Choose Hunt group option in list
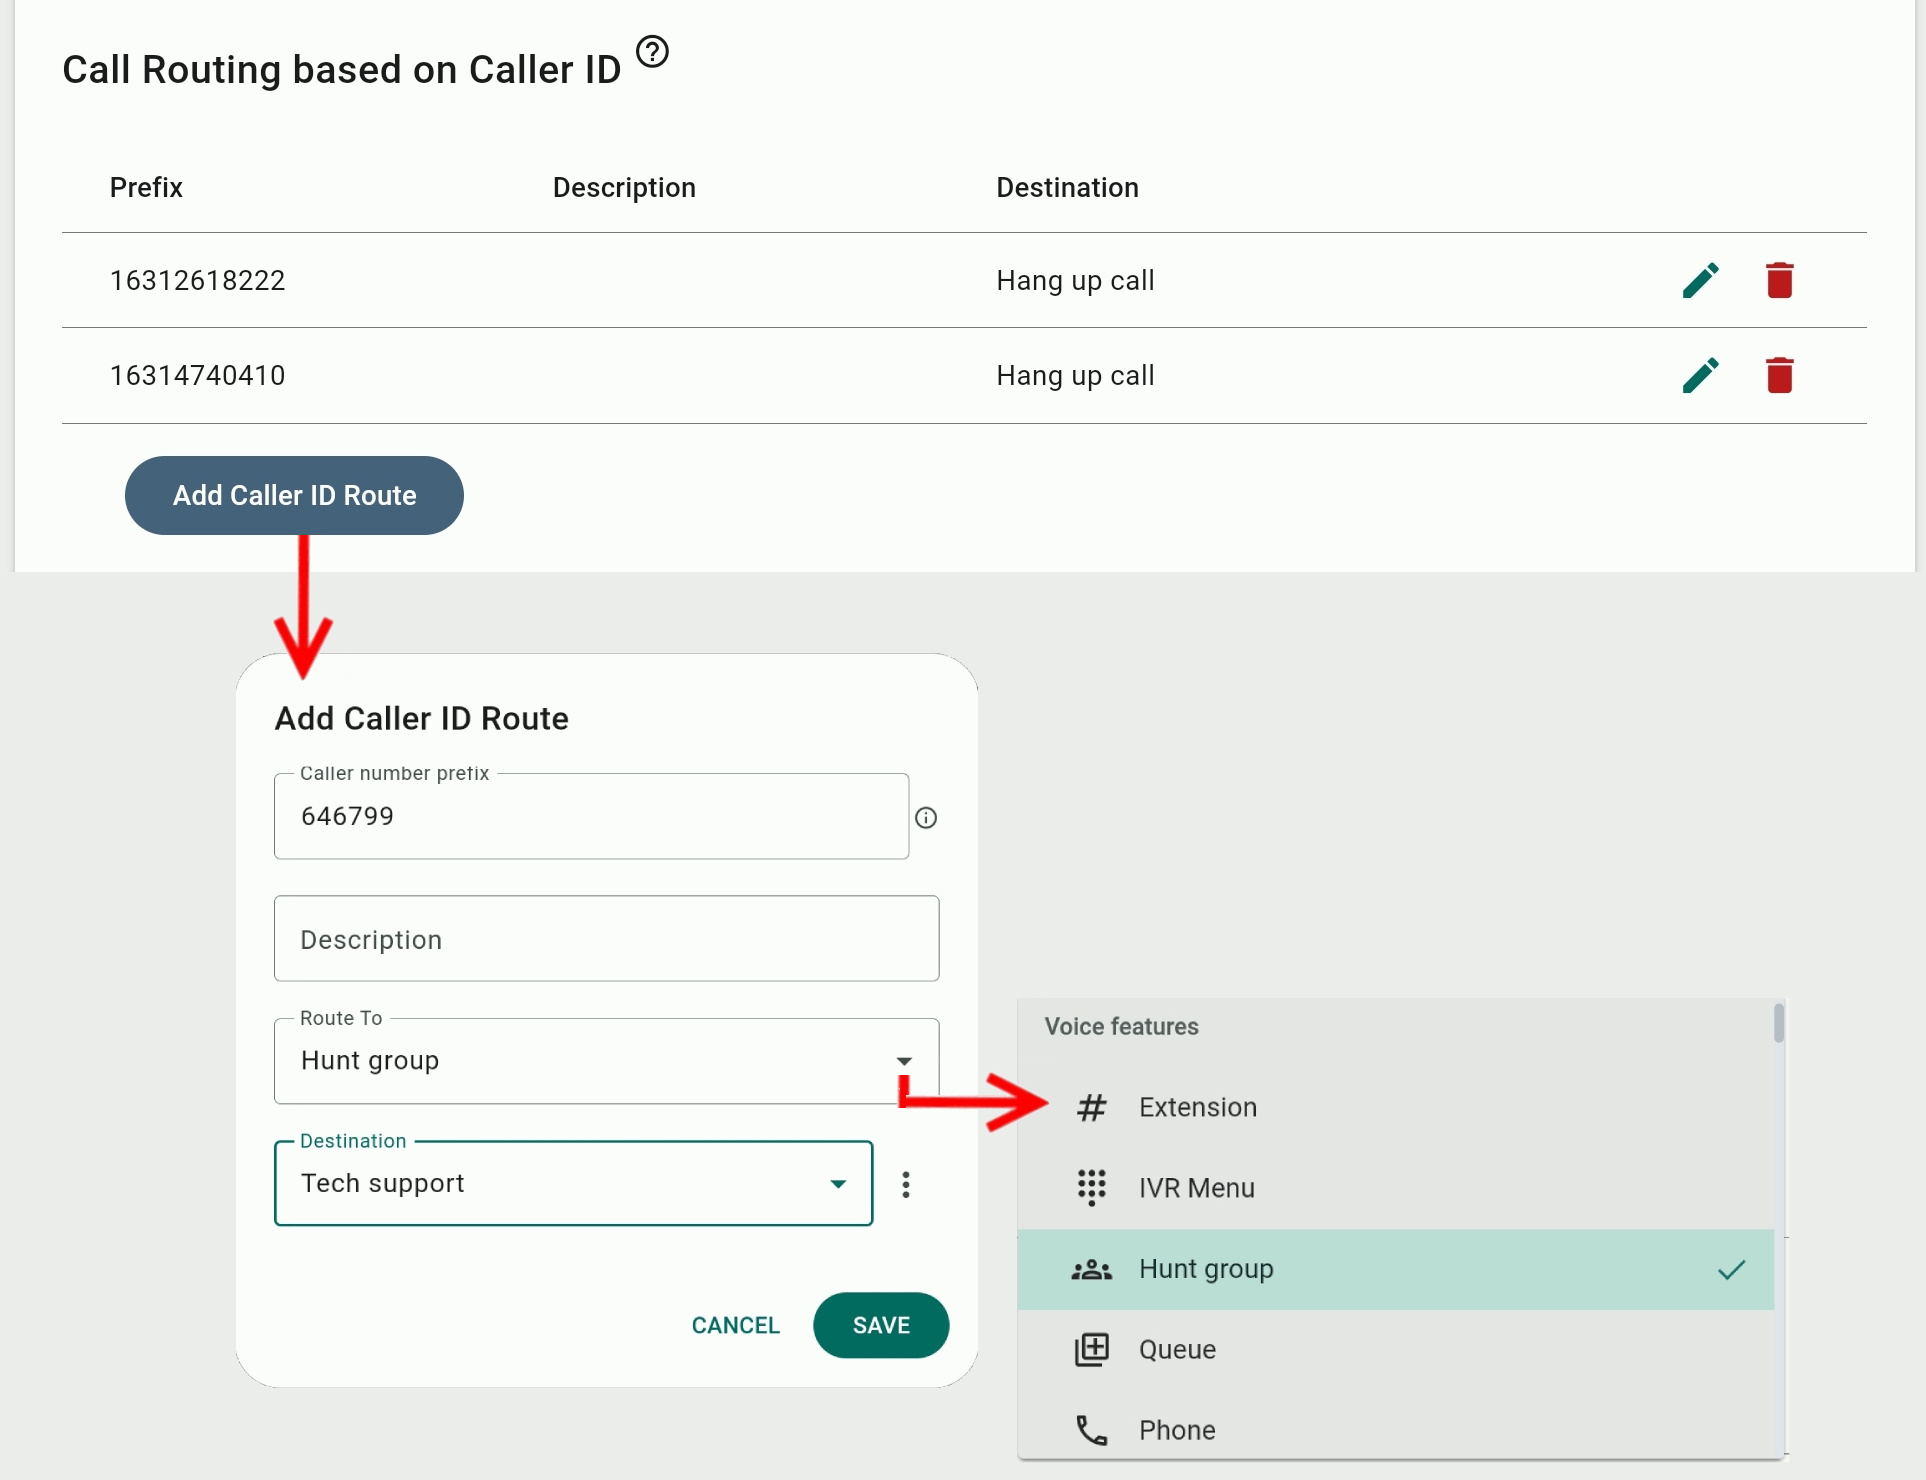Image resolution: width=1926 pixels, height=1480 pixels. (1206, 1269)
